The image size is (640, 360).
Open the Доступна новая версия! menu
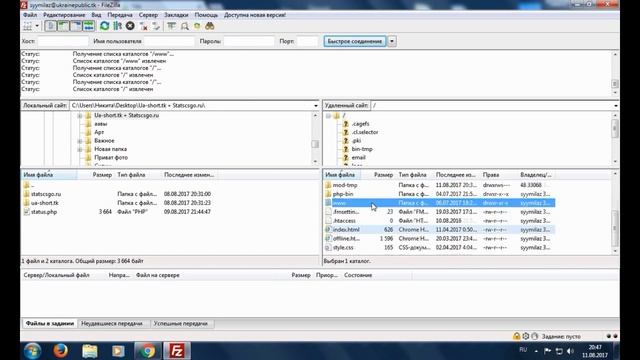255,15
